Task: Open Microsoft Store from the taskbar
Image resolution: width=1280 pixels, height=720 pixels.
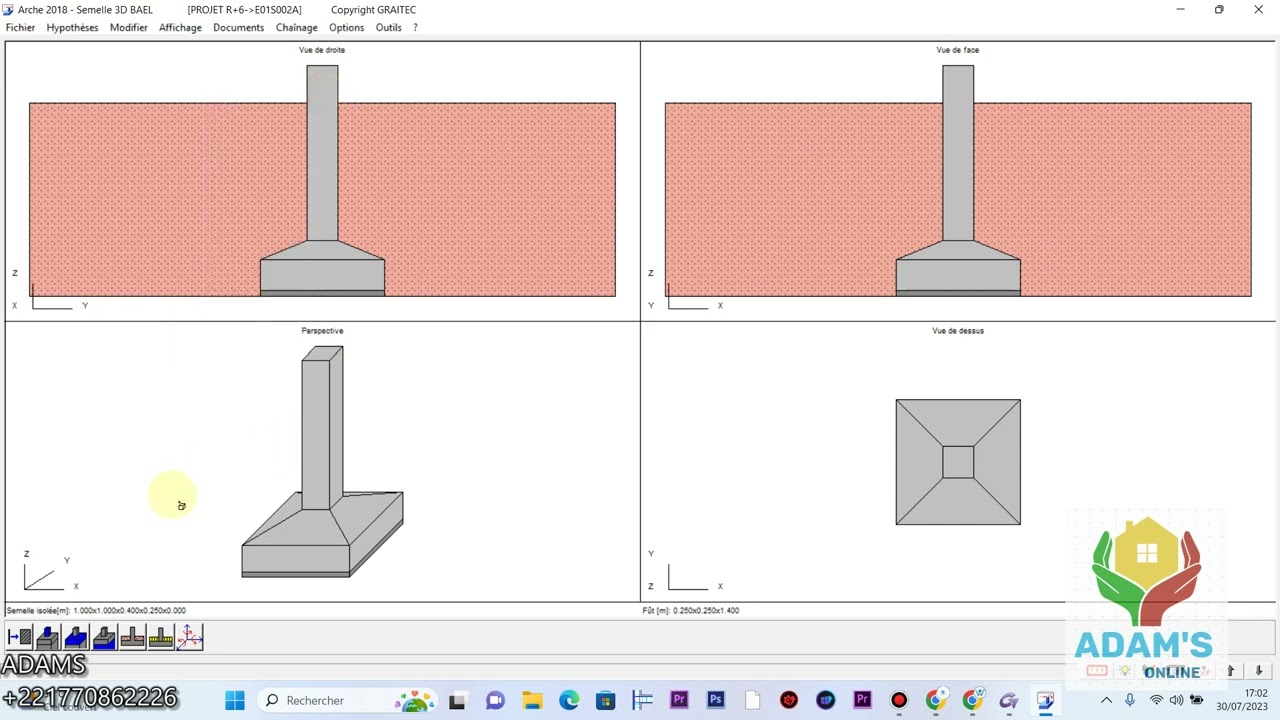Action: (606, 700)
